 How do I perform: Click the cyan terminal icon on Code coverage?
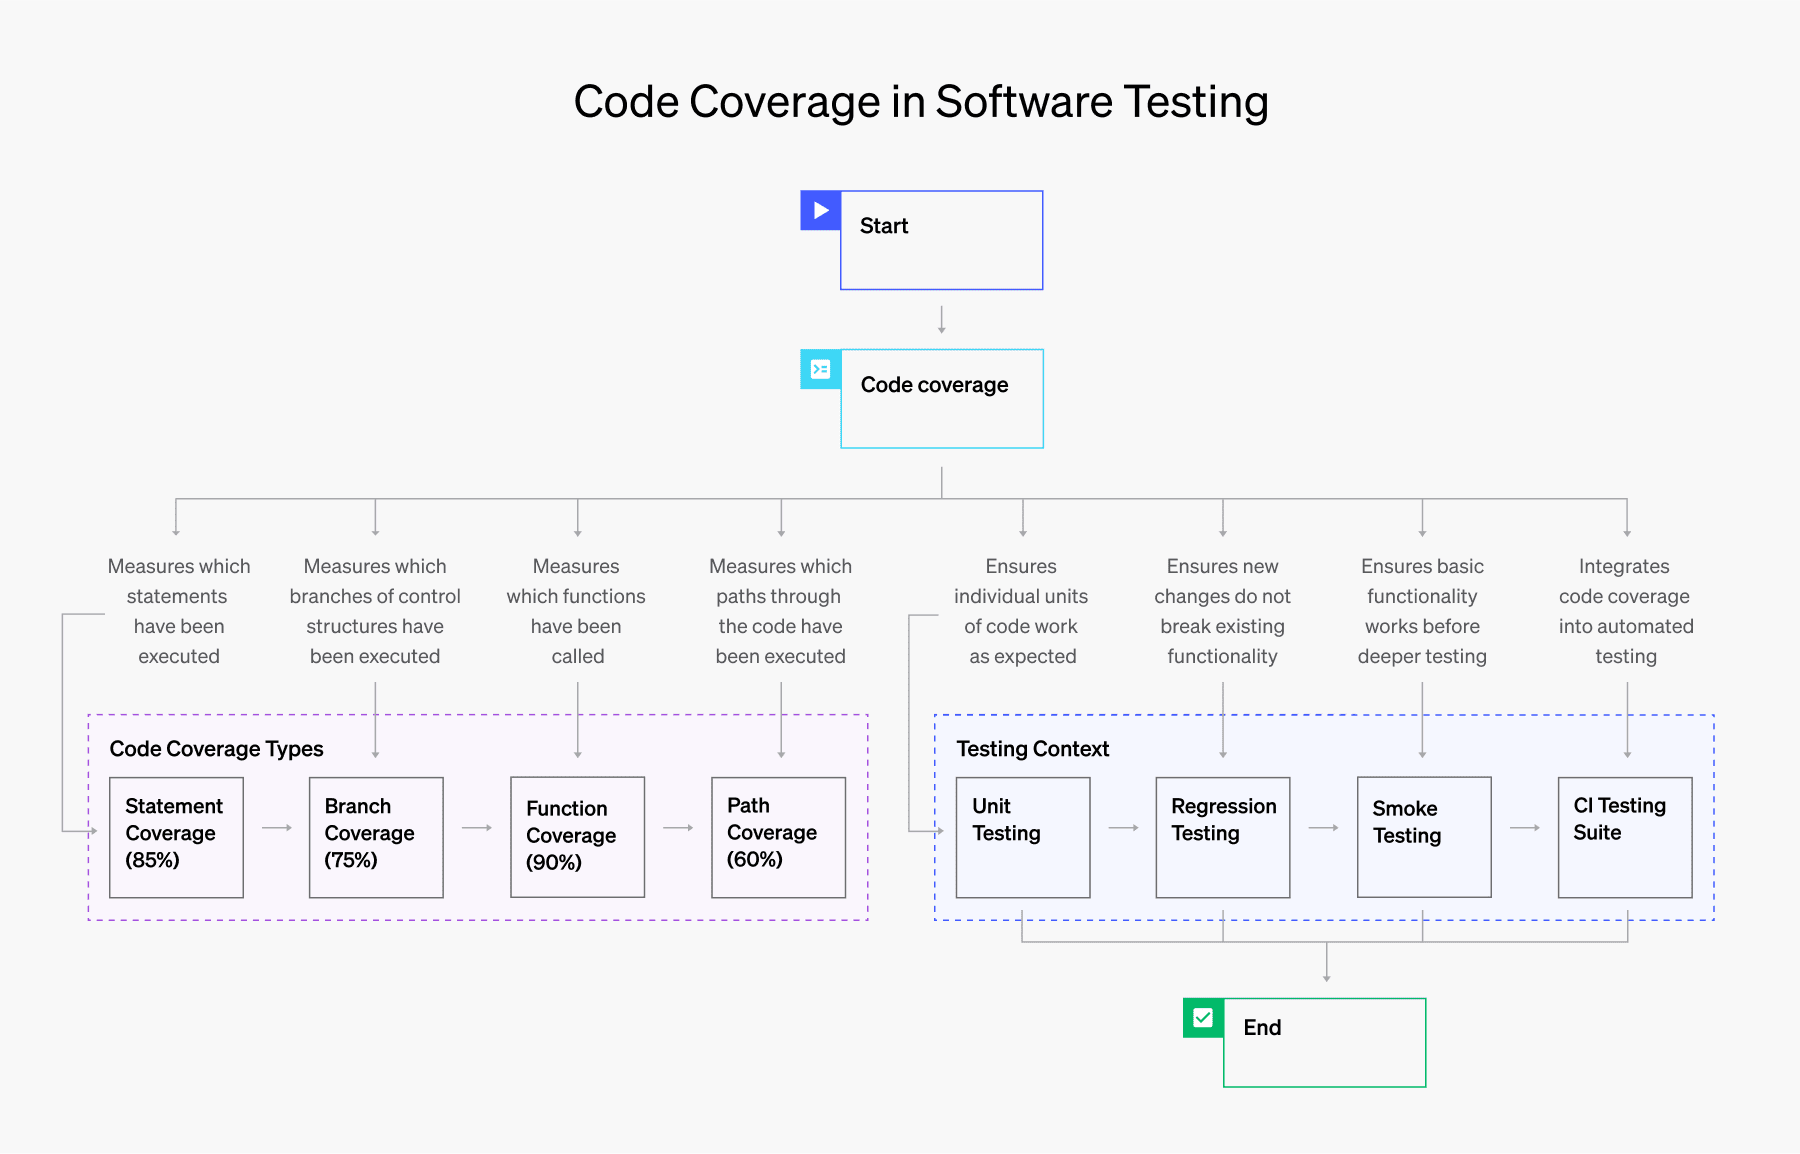820,369
